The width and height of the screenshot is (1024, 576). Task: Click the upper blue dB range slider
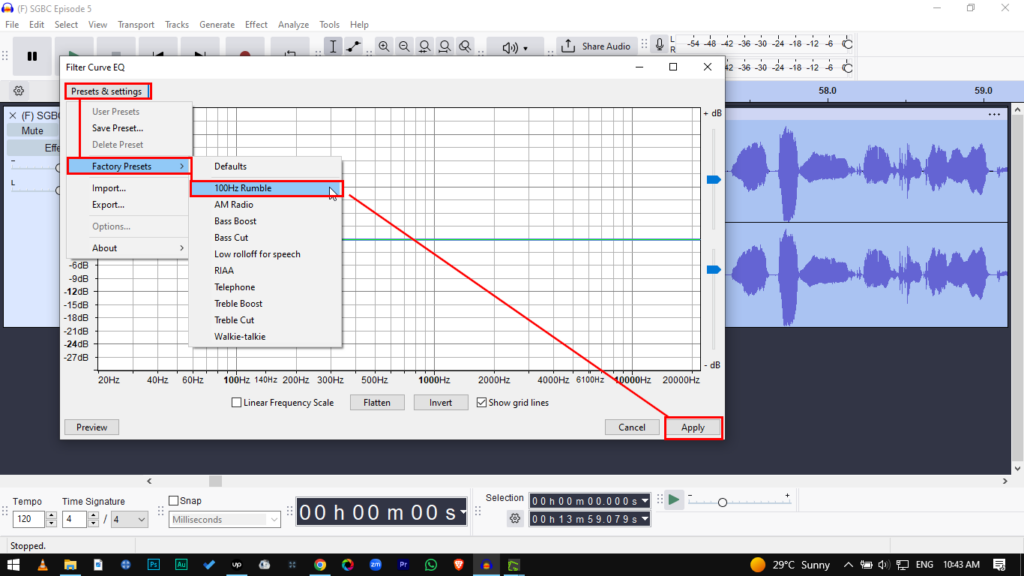tap(713, 179)
